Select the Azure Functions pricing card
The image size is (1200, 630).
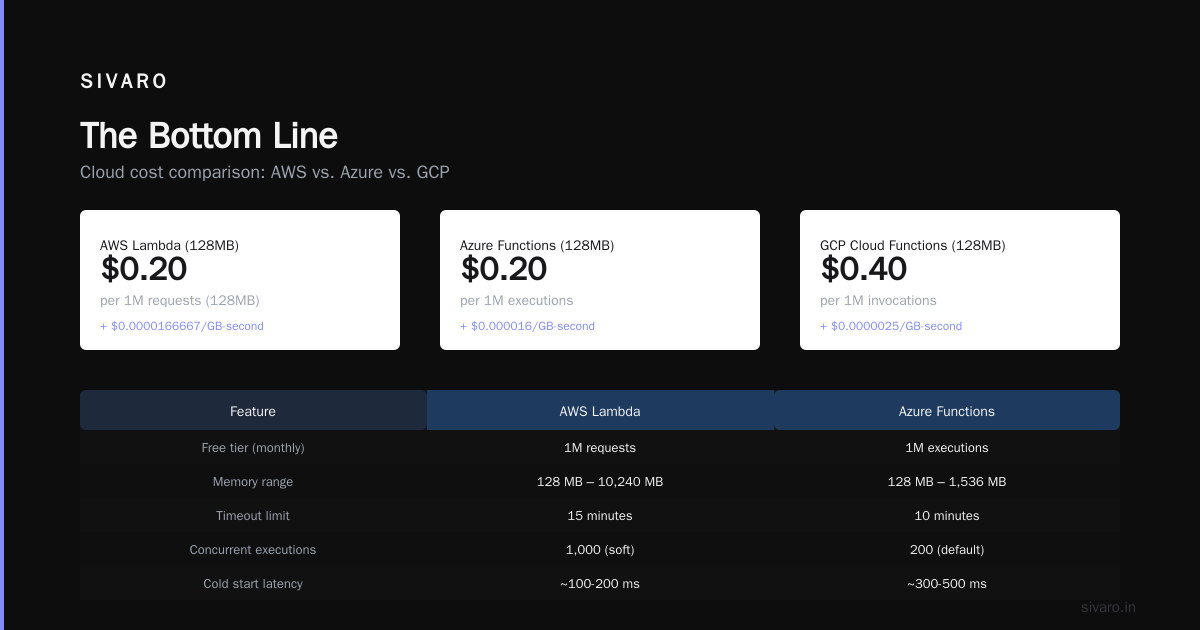point(600,280)
